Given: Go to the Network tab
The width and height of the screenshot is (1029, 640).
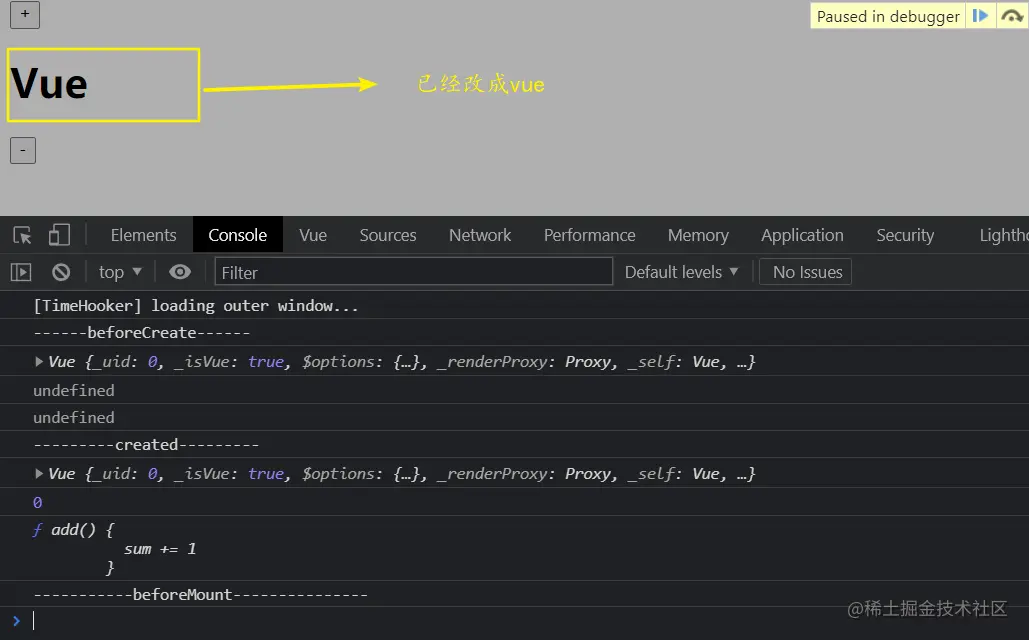Looking at the screenshot, I should 480,235.
